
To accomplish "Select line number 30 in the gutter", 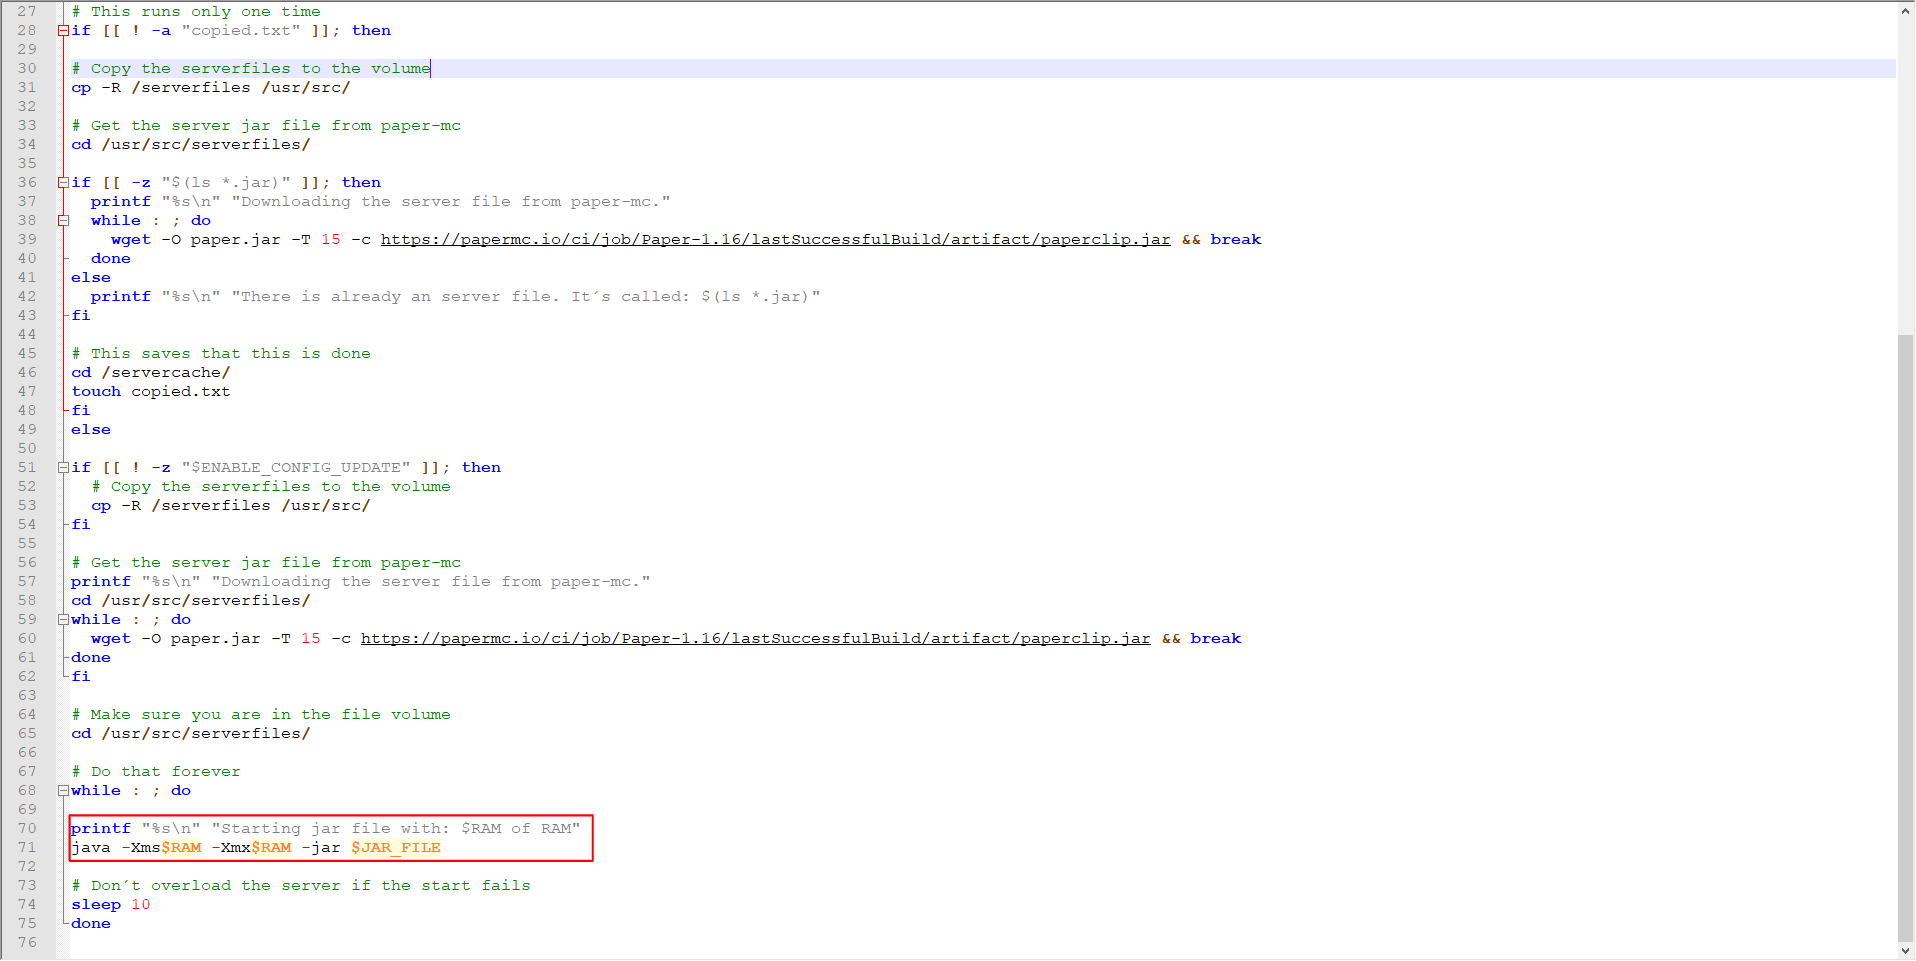I will pyautogui.click(x=27, y=68).
